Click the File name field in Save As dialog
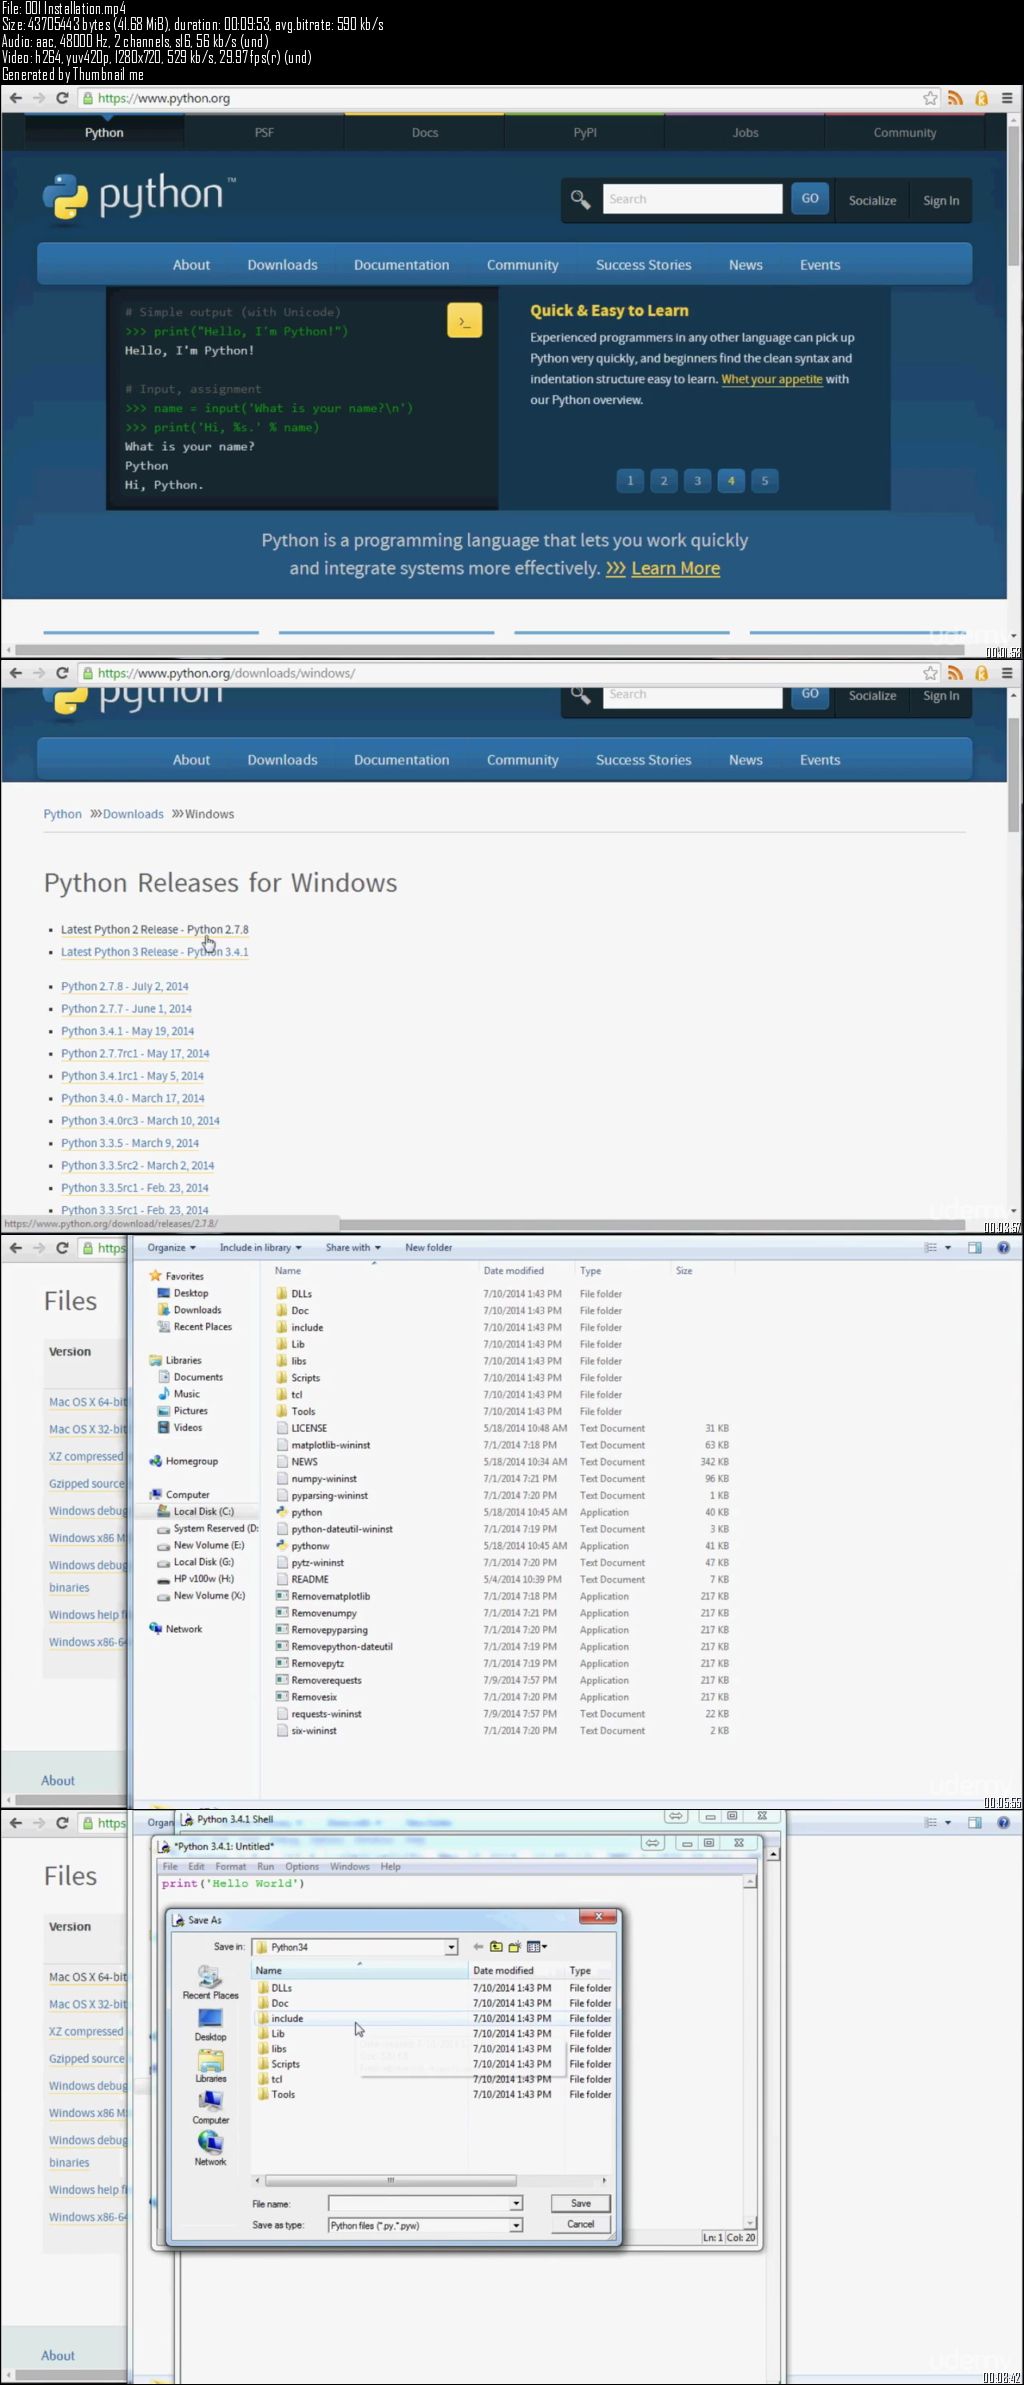Image resolution: width=1024 pixels, height=2385 pixels. tap(419, 2203)
